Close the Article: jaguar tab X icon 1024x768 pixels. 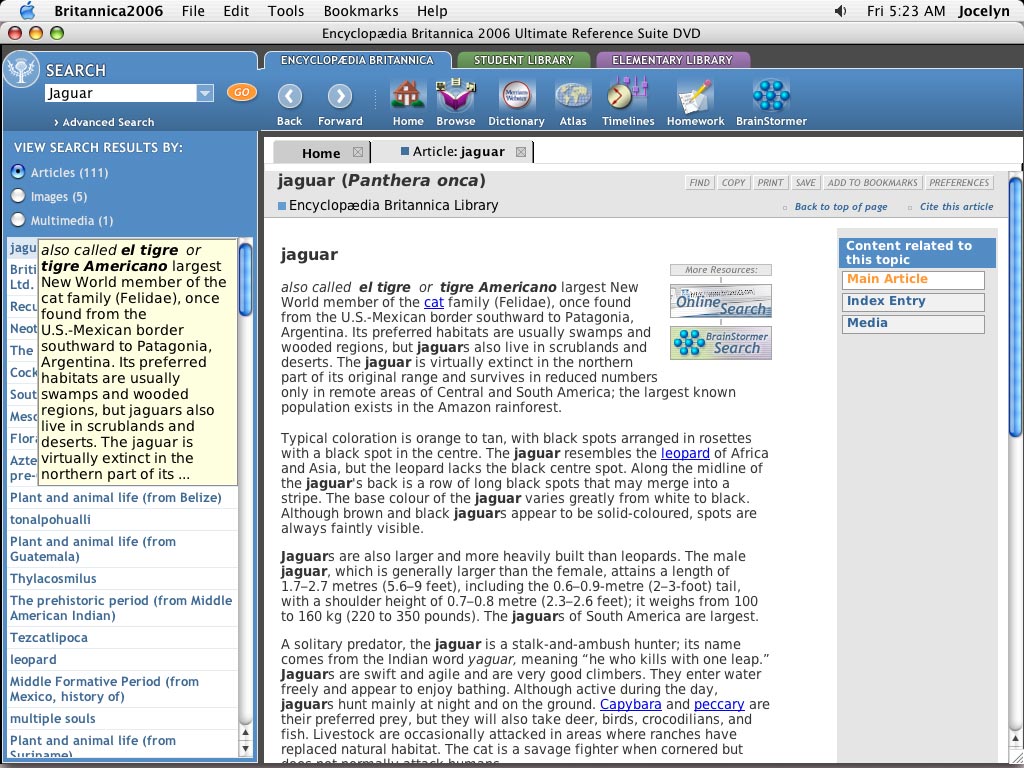pos(520,152)
